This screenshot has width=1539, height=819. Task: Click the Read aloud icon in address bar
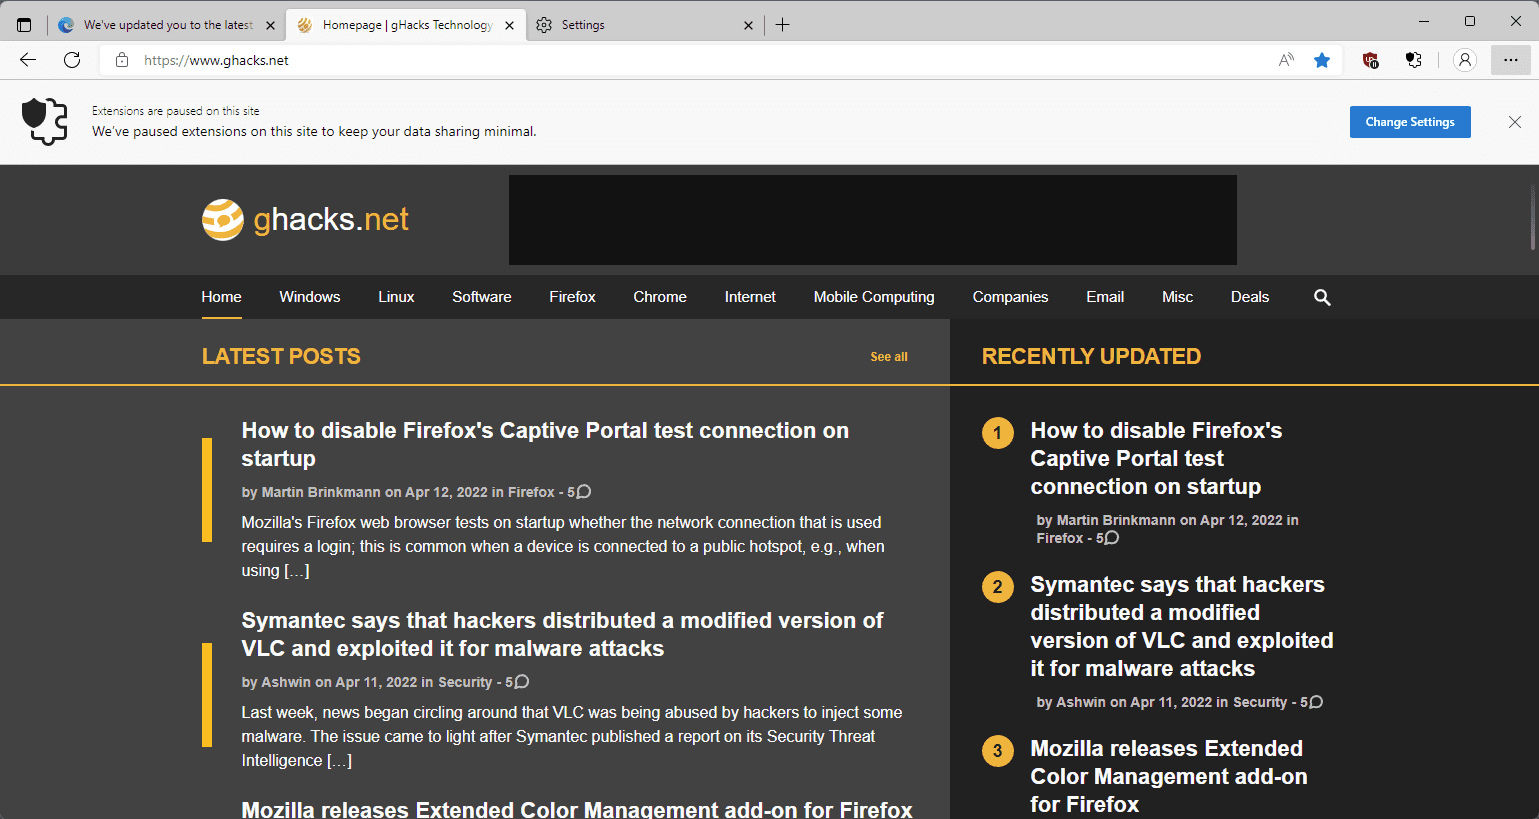1286,60
